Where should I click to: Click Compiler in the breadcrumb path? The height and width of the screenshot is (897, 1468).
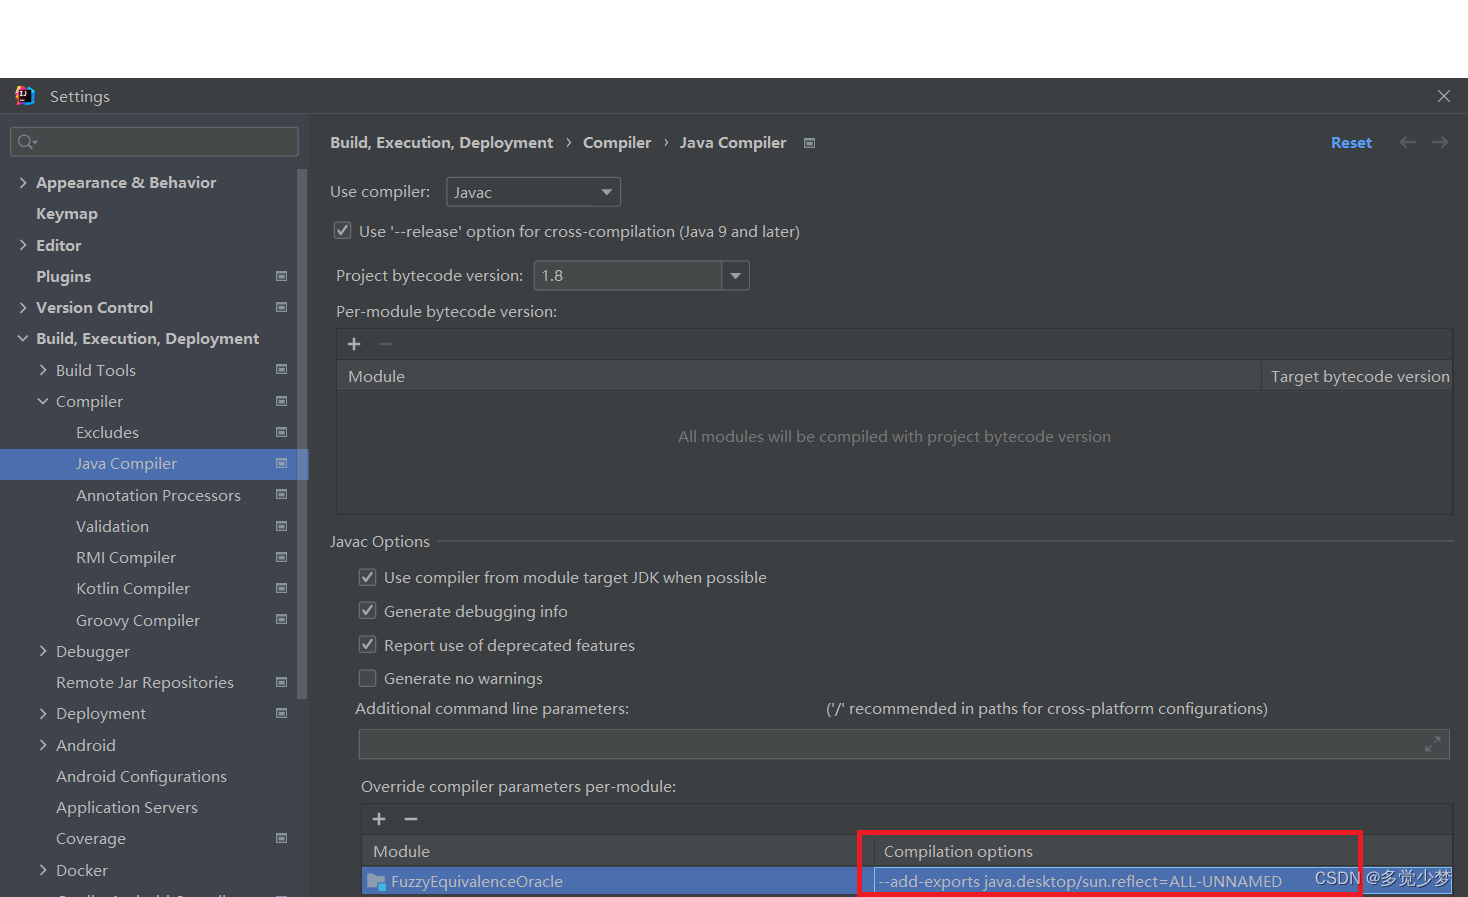(x=617, y=142)
